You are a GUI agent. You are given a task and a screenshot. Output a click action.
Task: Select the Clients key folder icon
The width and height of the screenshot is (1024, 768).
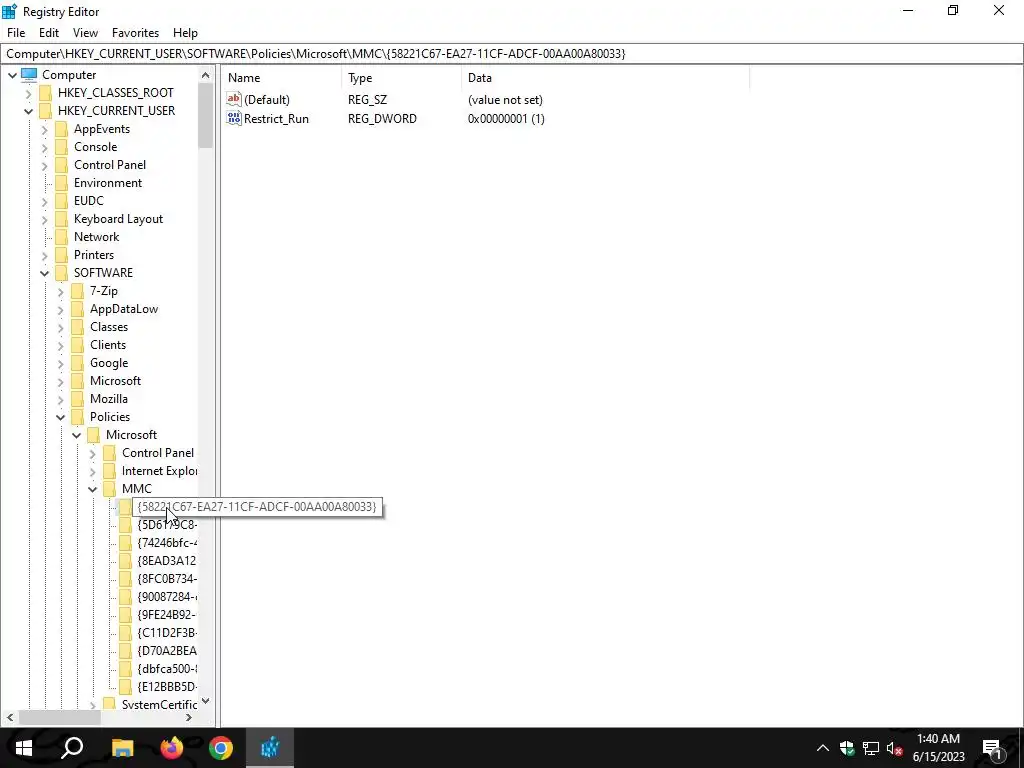pos(78,345)
